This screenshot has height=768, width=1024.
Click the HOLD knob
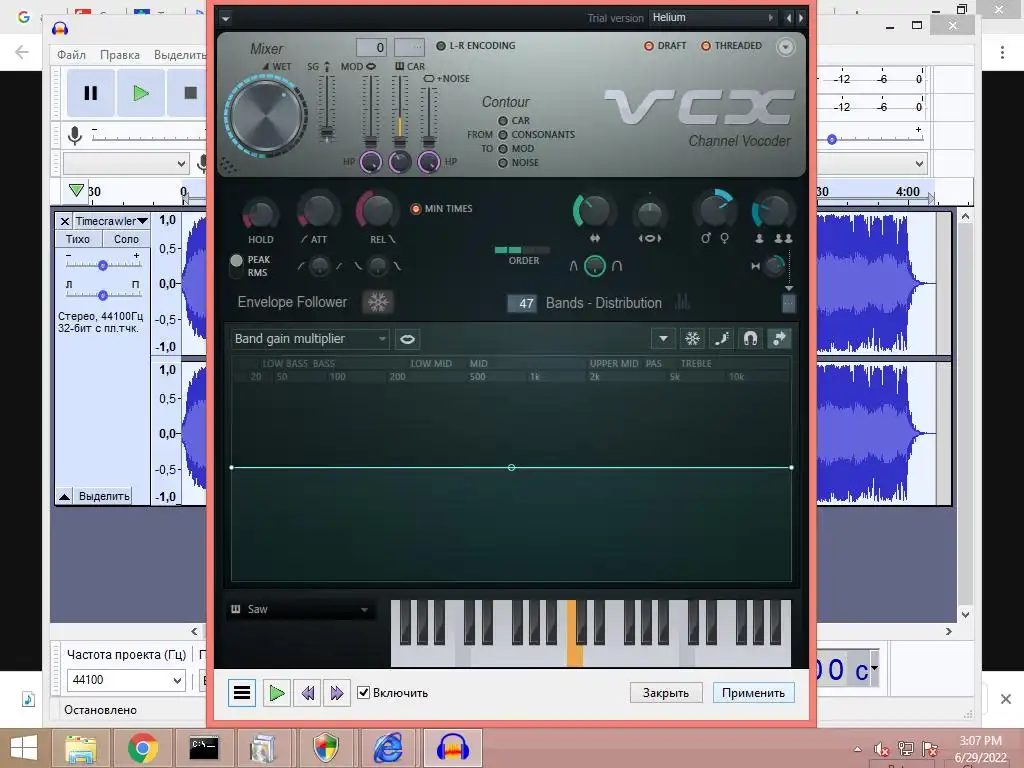point(260,214)
